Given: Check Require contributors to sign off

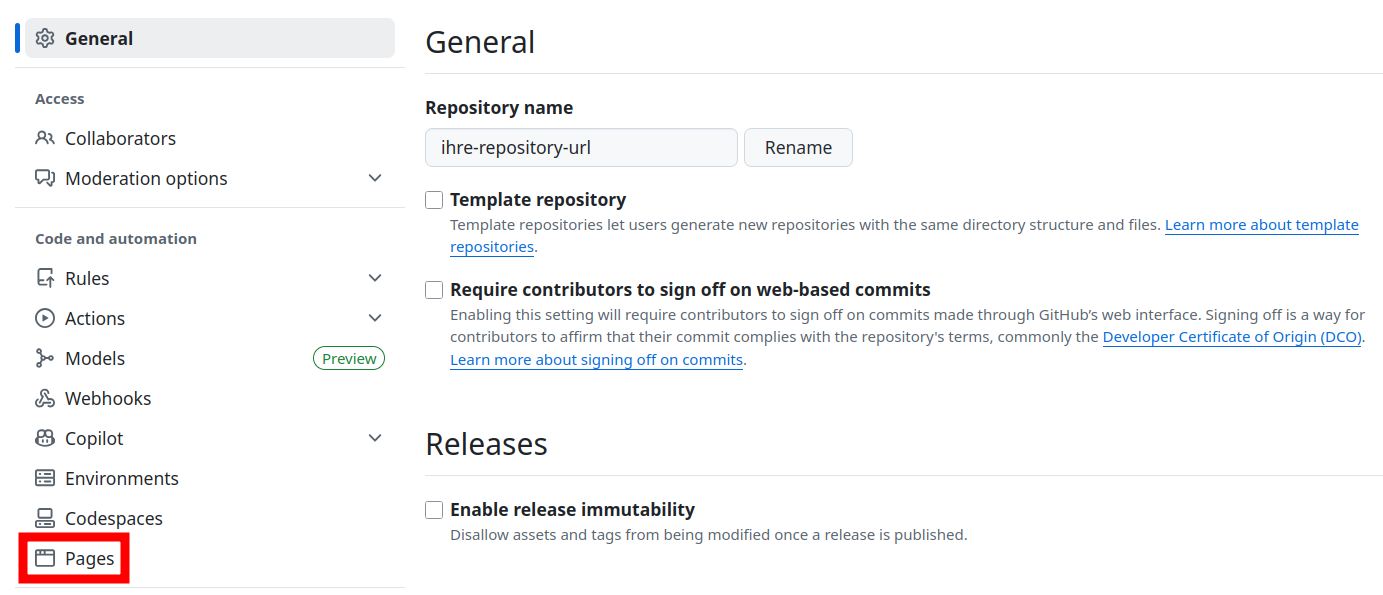Looking at the screenshot, I should (x=434, y=290).
